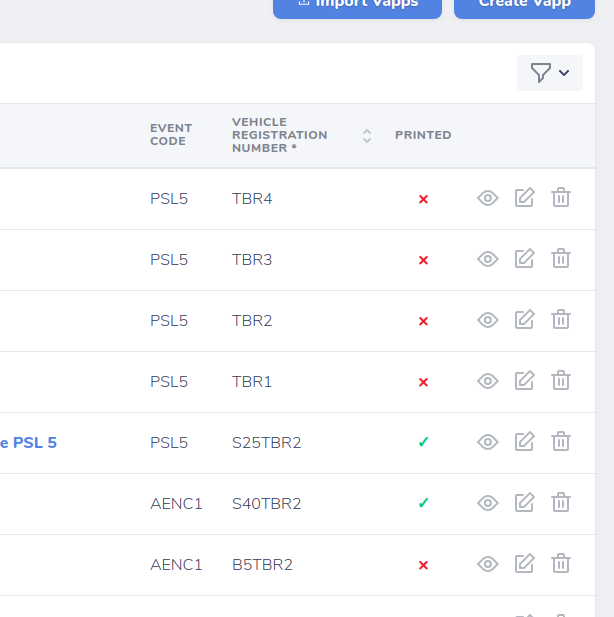Sort by Vehicle Registration Number

click(x=367, y=136)
